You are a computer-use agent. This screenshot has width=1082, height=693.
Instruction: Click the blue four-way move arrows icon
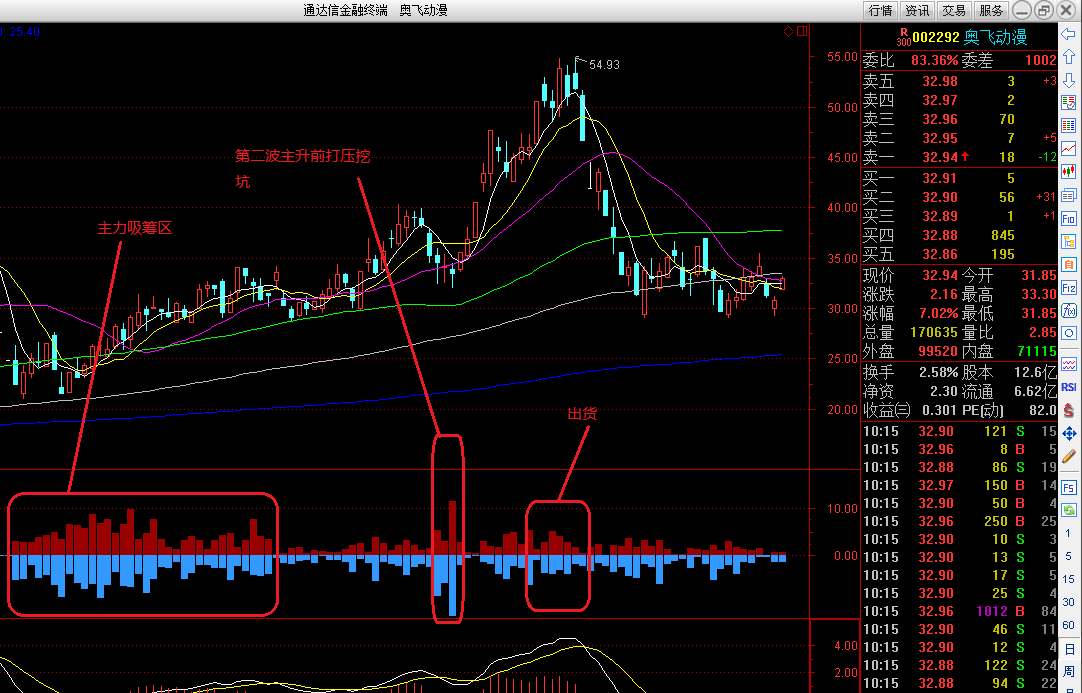[1069, 433]
